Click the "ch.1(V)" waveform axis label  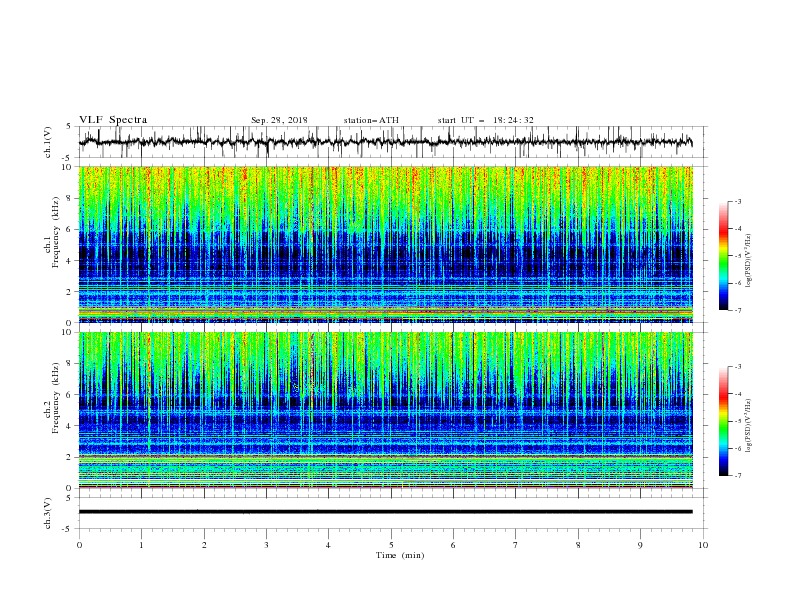(x=48, y=142)
